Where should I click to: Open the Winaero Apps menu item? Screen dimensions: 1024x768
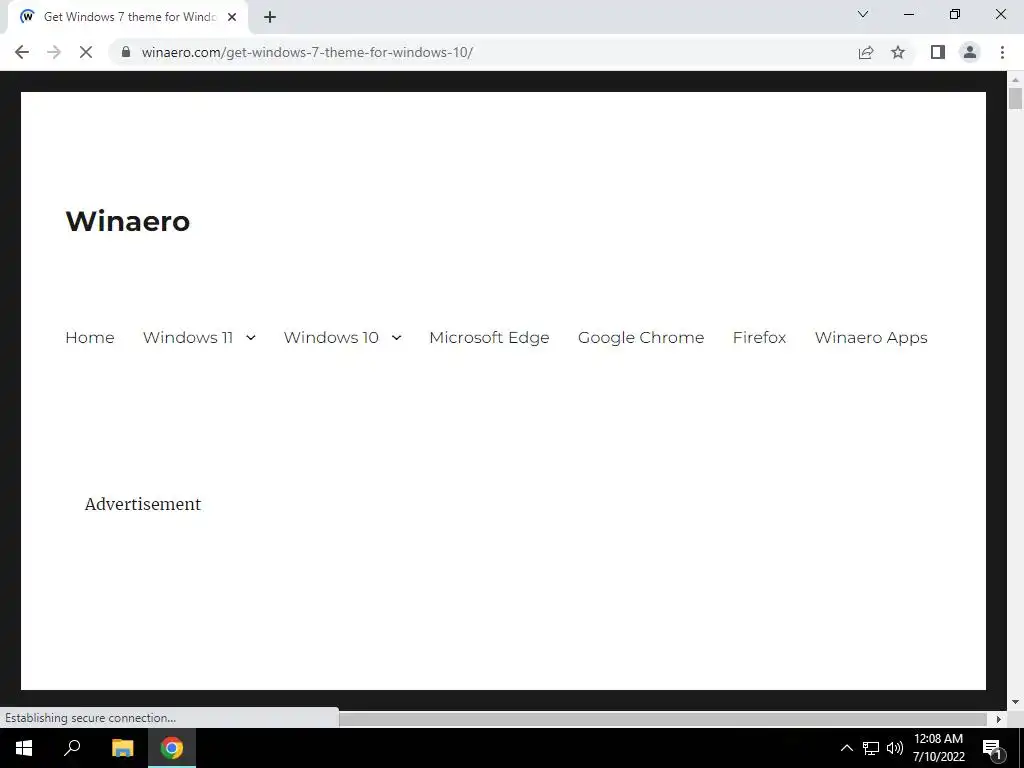[x=871, y=338]
